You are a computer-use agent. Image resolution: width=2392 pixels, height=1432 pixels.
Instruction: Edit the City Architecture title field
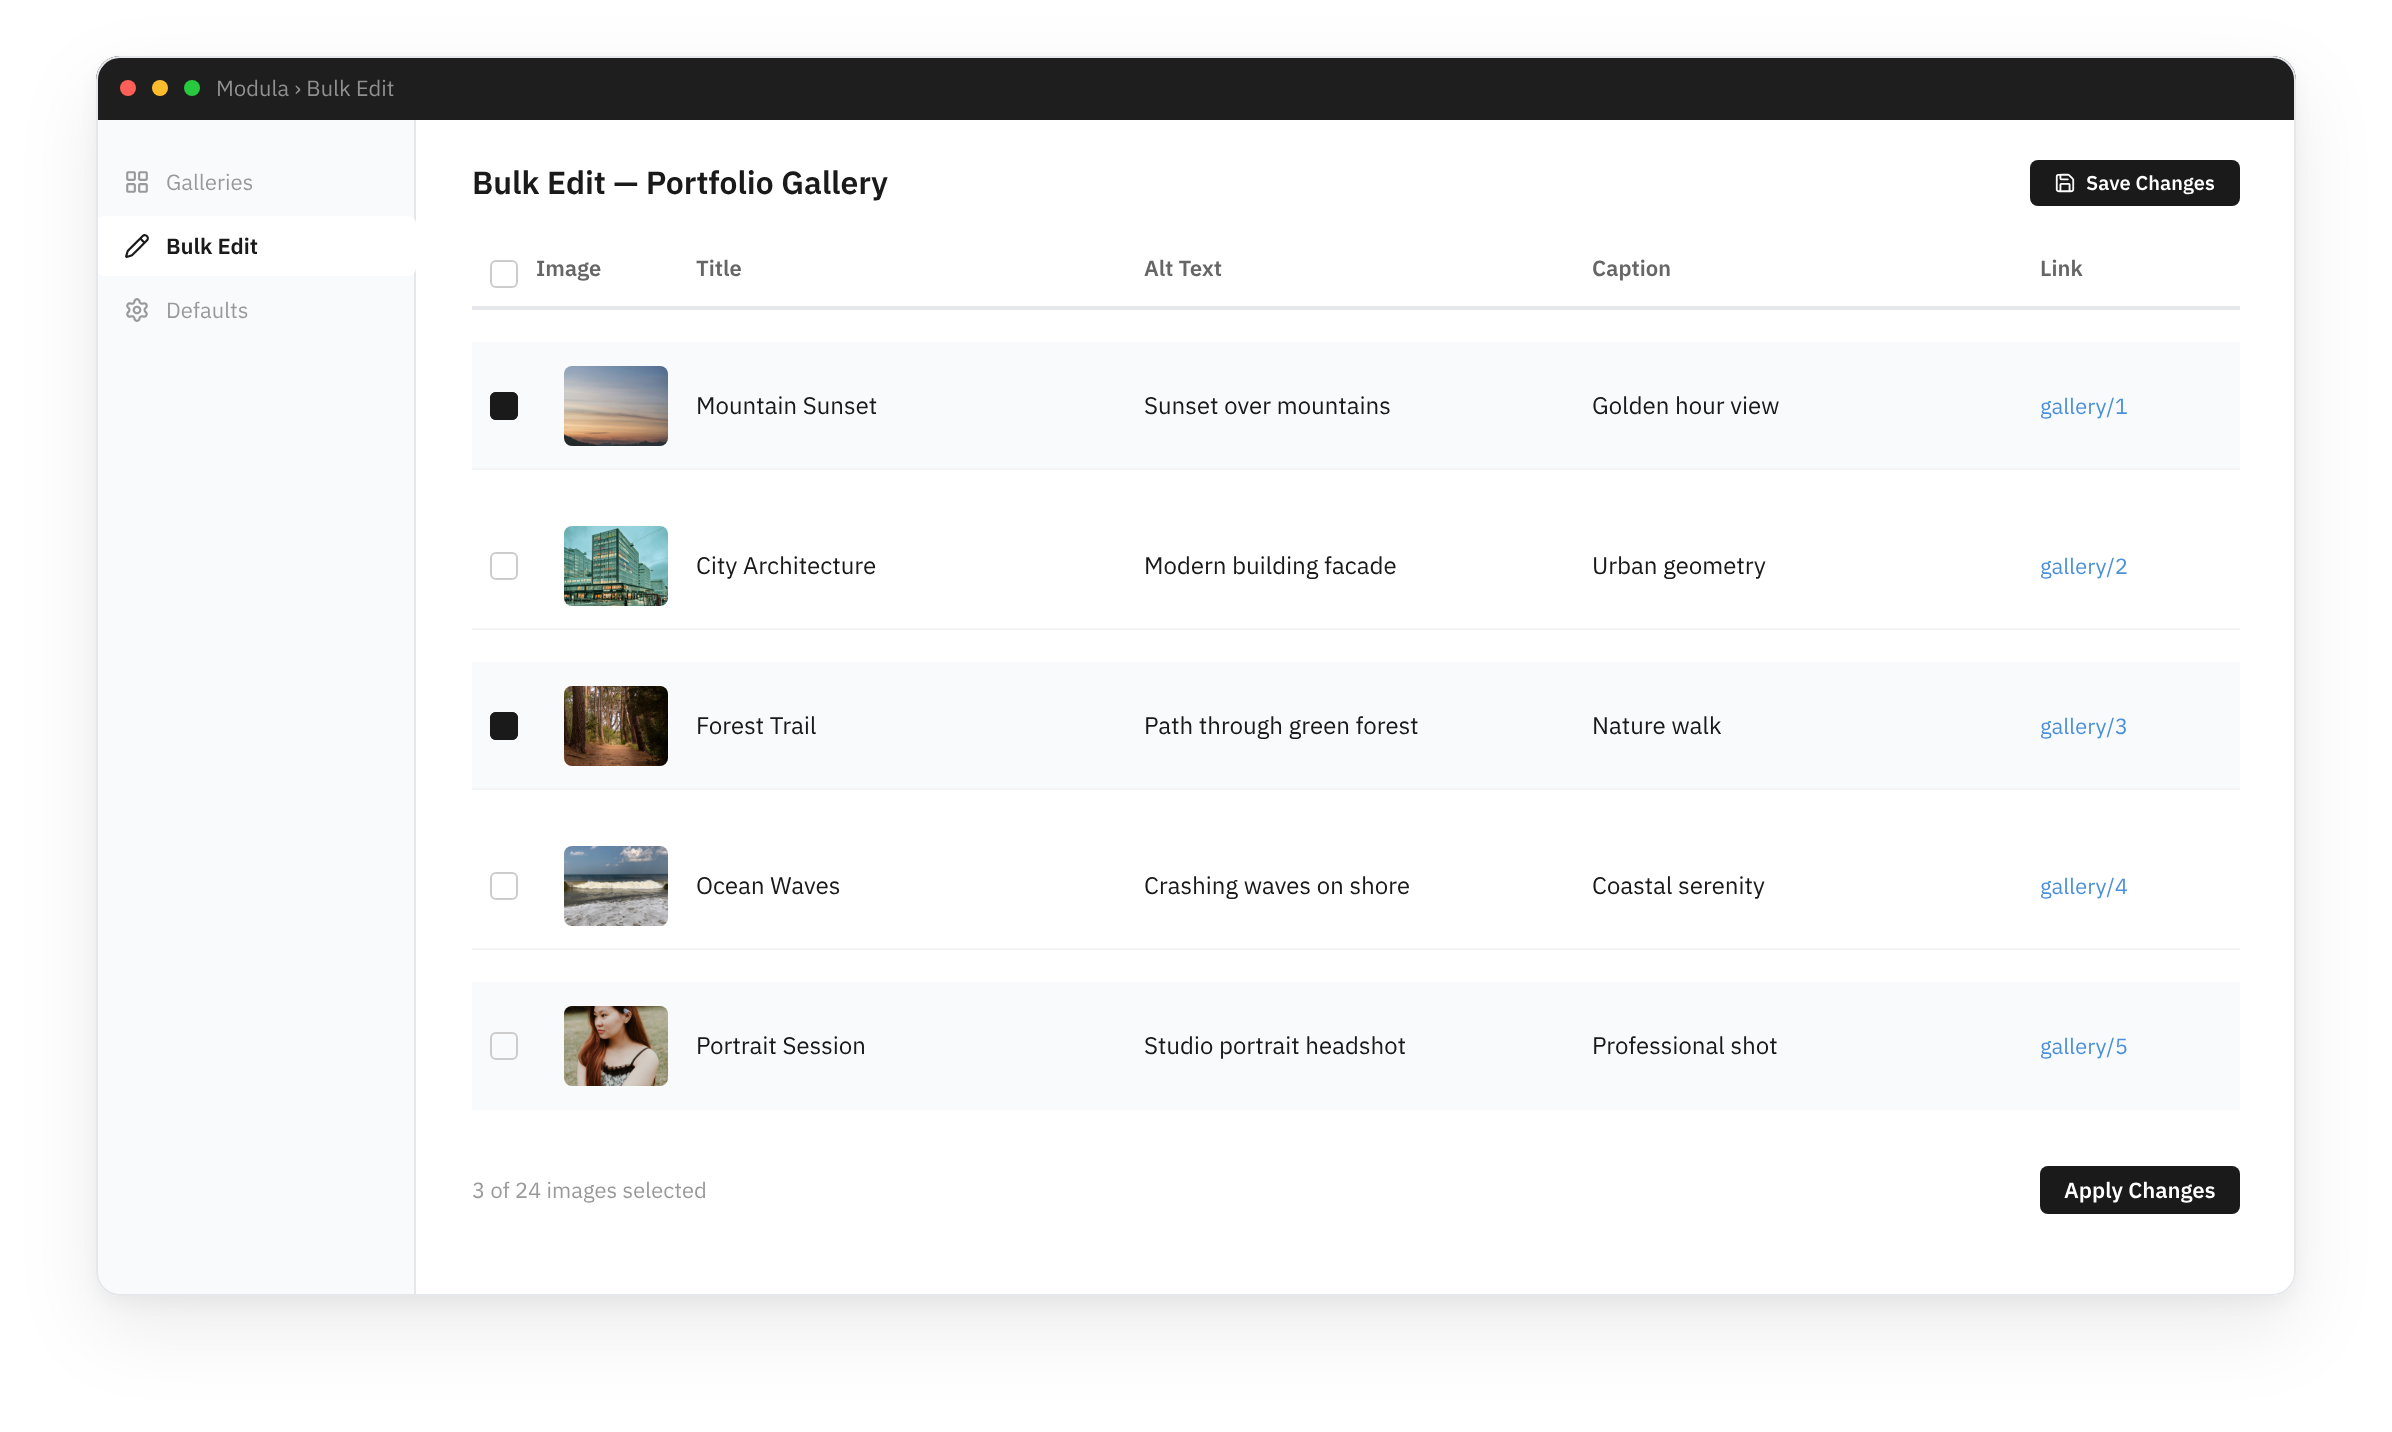click(x=786, y=566)
